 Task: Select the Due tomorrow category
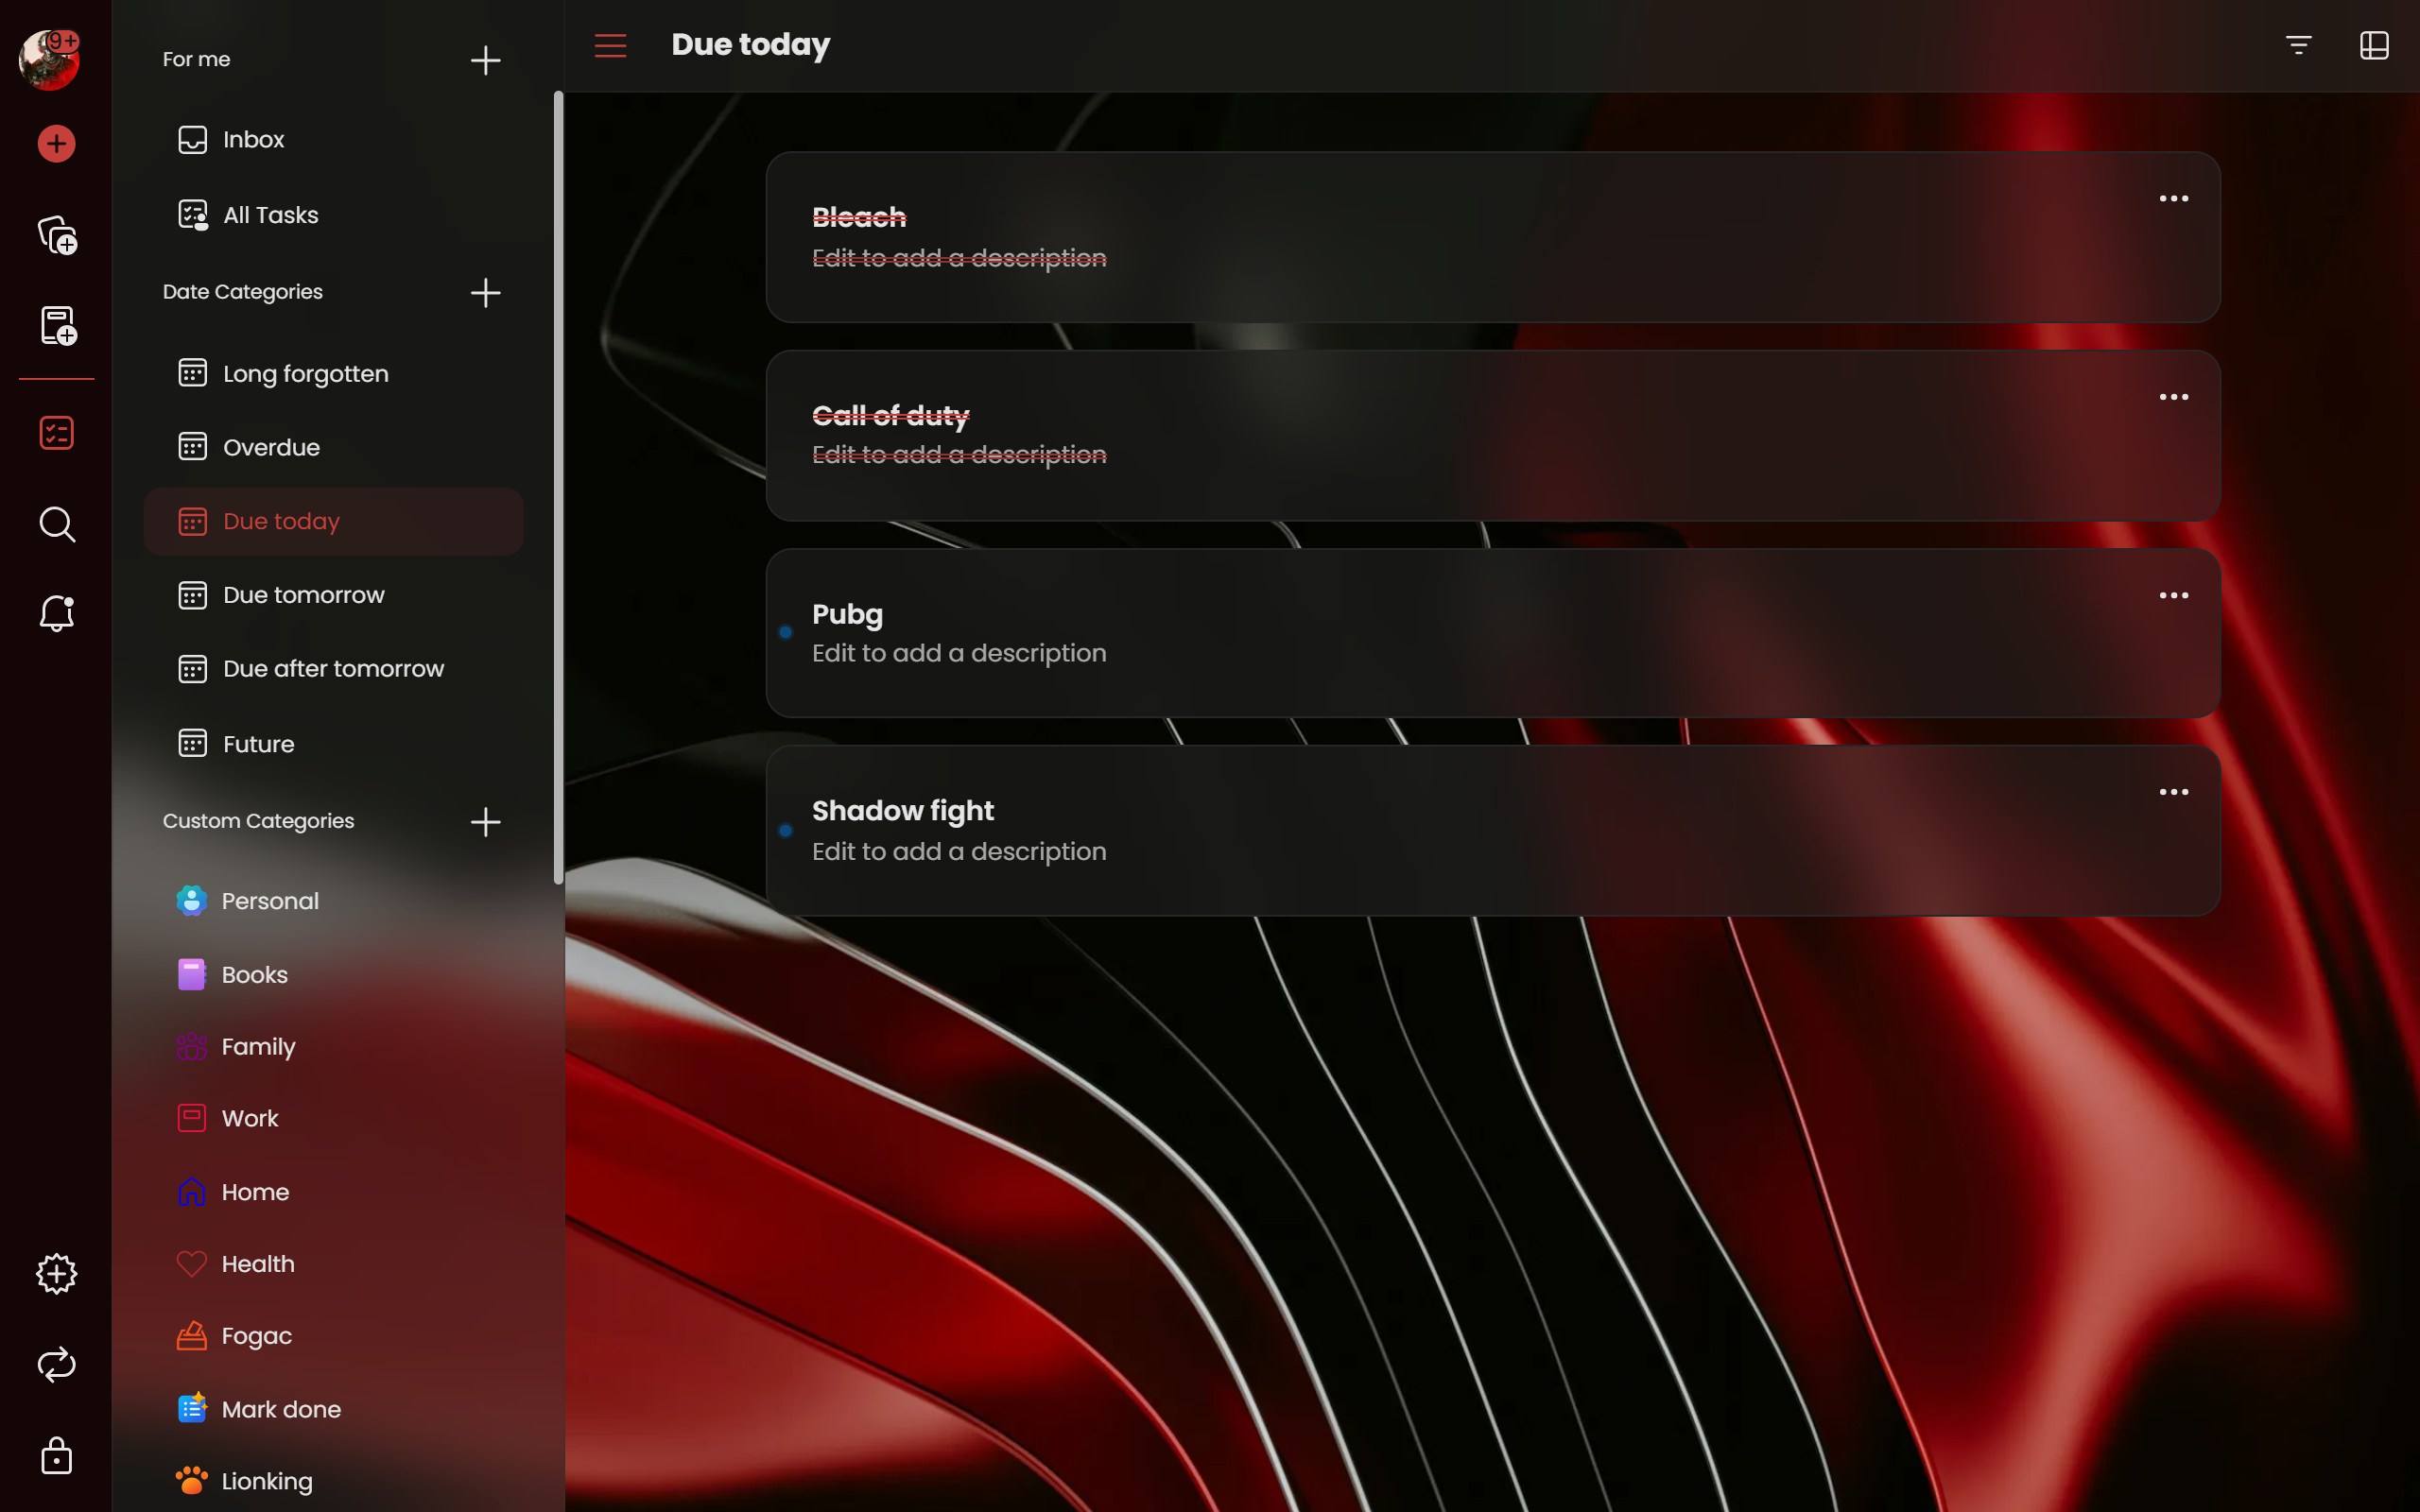click(x=303, y=595)
